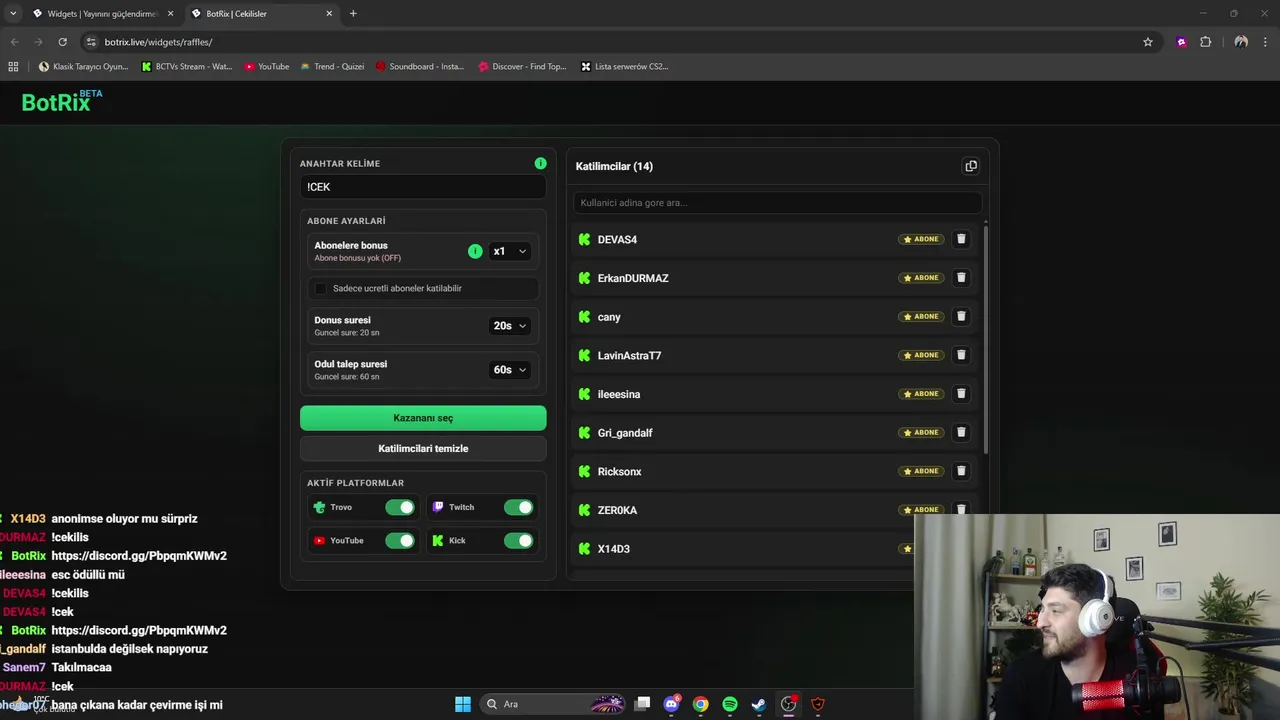Delete participant ErkanDURMAZ with the trash icon

(961, 278)
